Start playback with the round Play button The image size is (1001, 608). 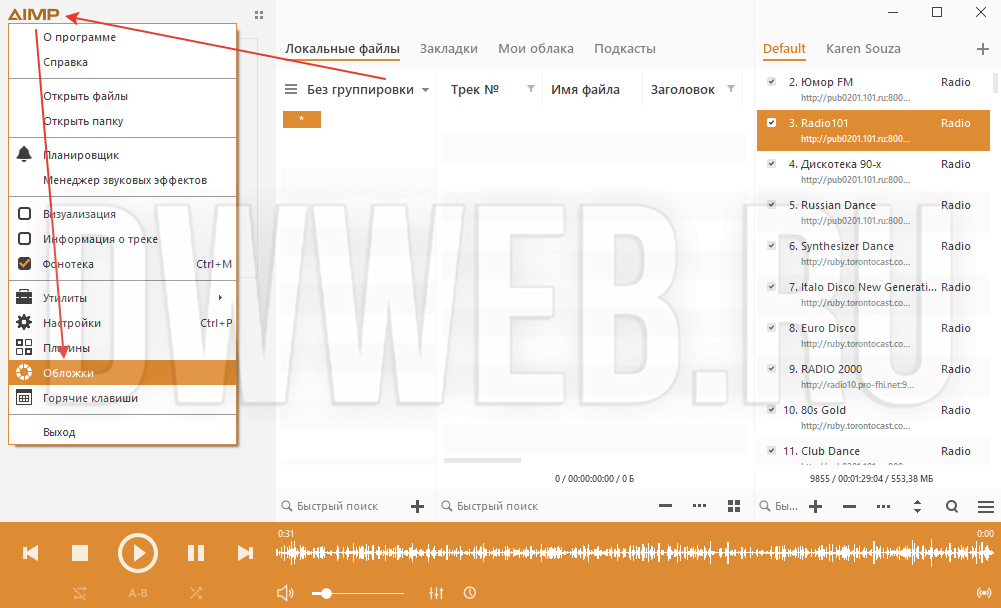tap(138, 553)
